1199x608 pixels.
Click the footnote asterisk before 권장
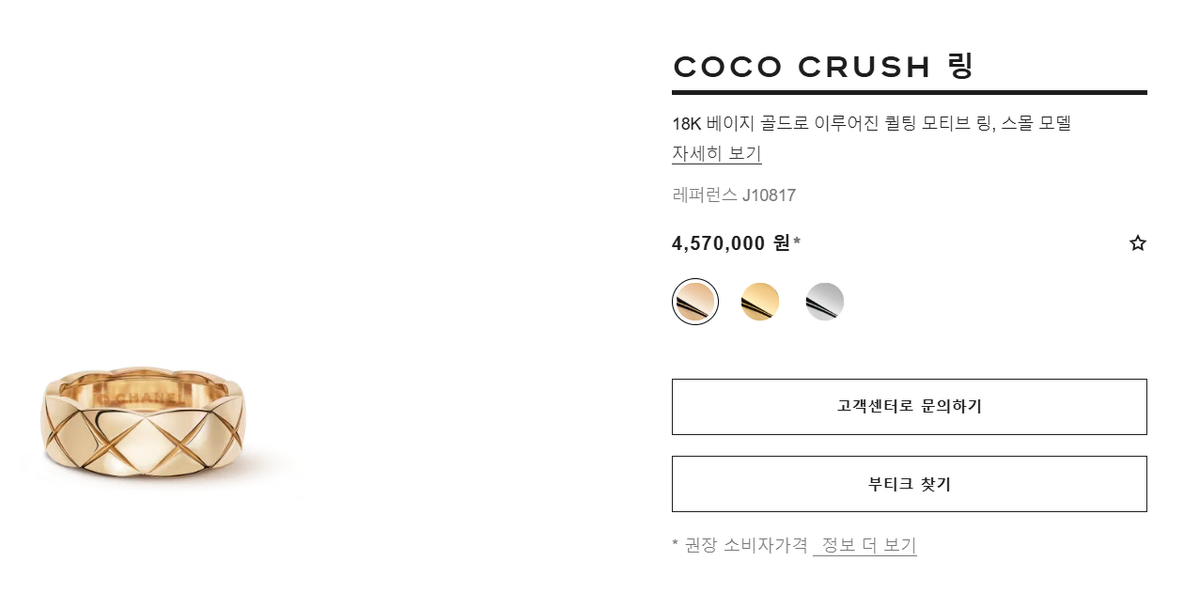(675, 543)
